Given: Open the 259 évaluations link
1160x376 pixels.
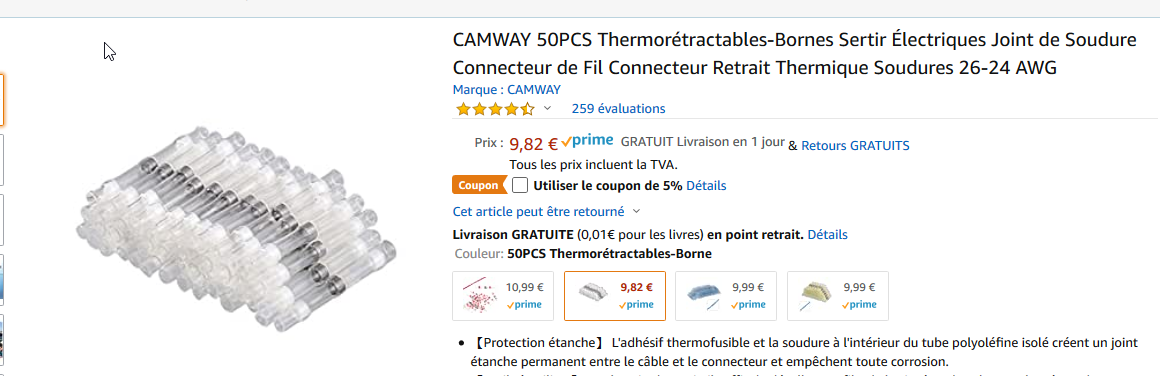Looking at the screenshot, I should (x=618, y=109).
